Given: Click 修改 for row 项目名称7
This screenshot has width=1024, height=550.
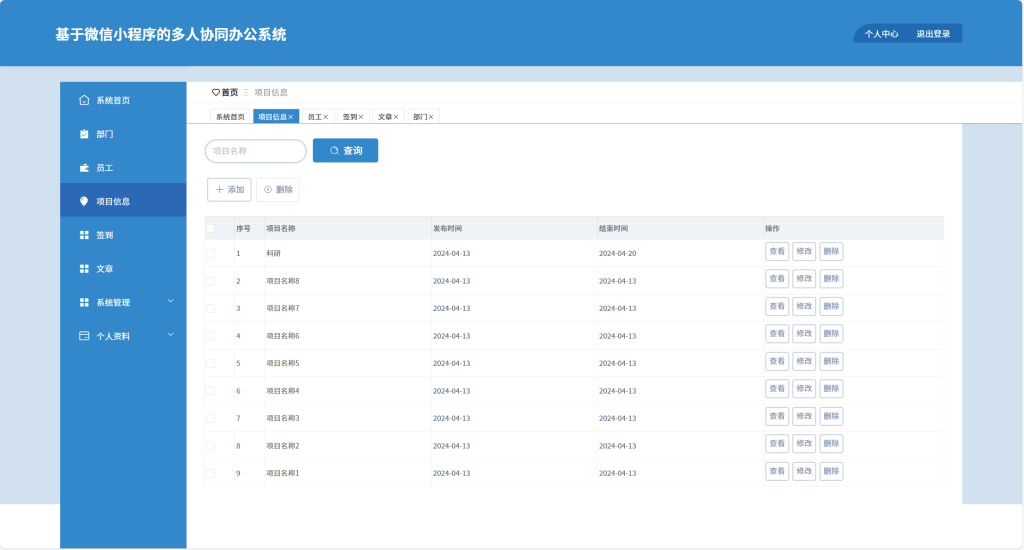Looking at the screenshot, I should tap(804, 306).
